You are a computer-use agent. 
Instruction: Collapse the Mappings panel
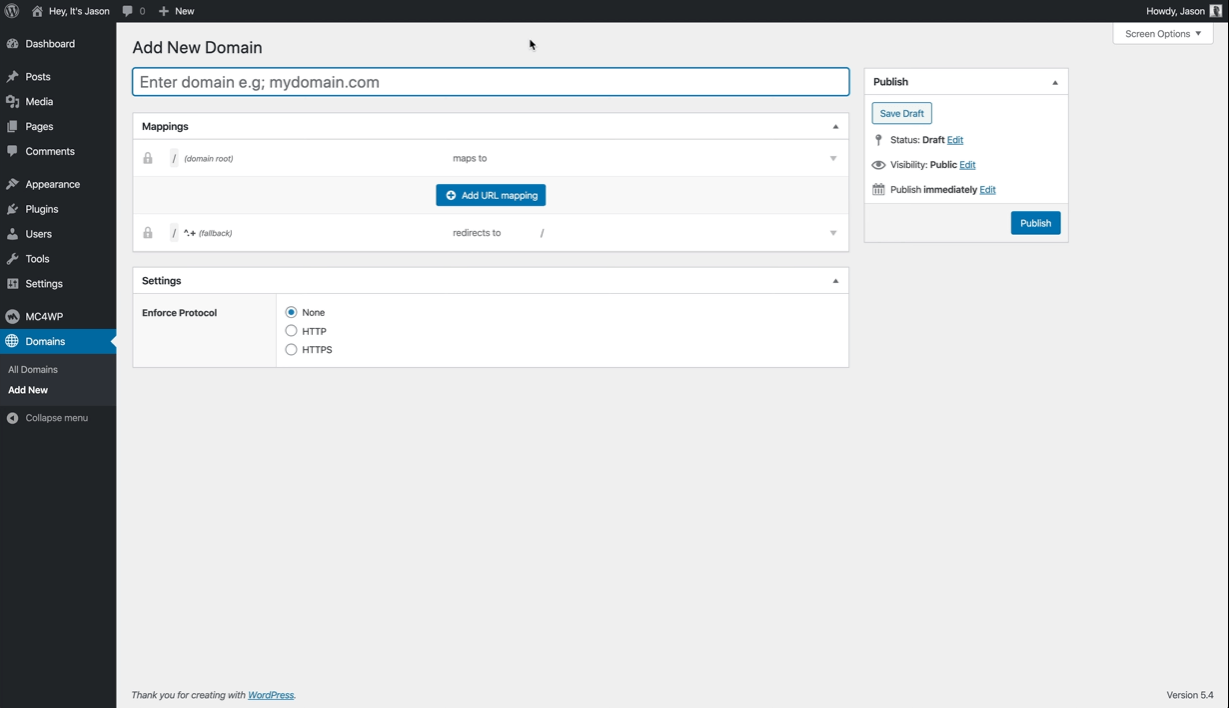pos(835,126)
